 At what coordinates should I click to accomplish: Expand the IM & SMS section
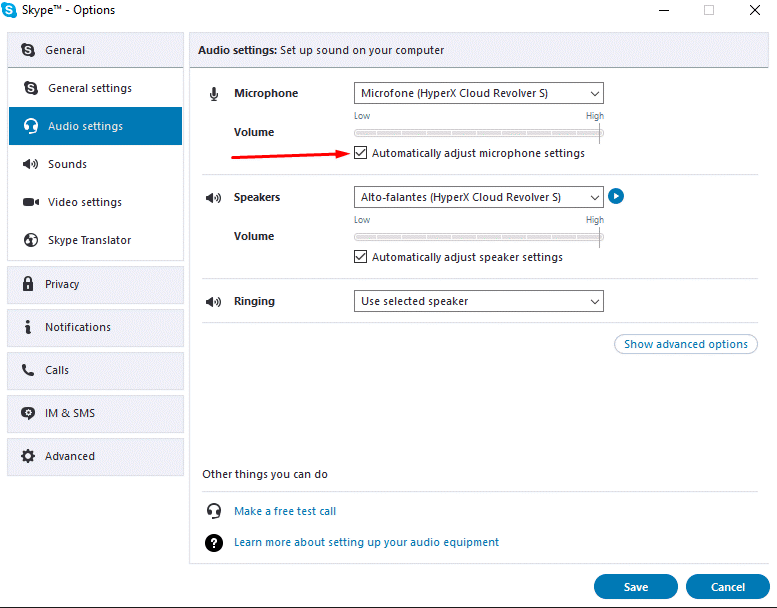pyautogui.click(x=95, y=414)
